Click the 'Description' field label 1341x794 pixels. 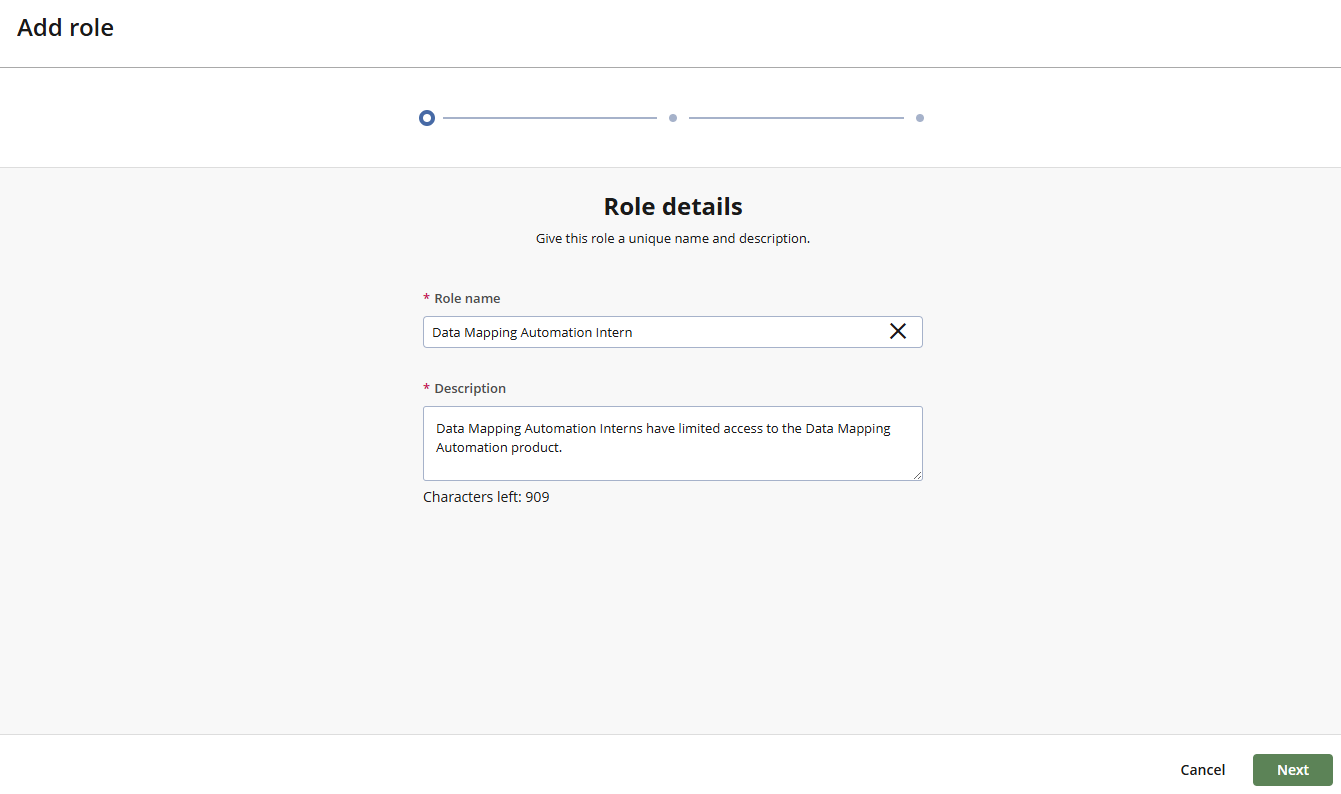pyautogui.click(x=470, y=388)
